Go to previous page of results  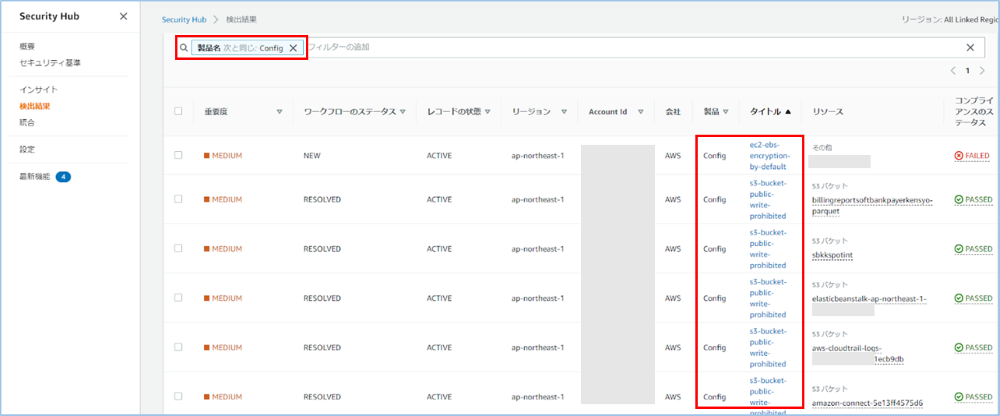pos(953,72)
